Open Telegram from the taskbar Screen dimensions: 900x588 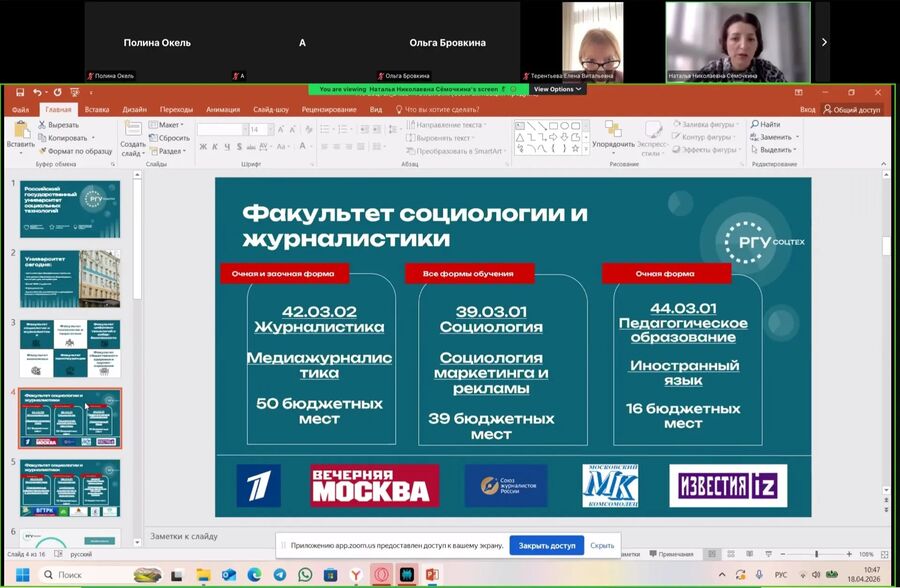point(279,575)
